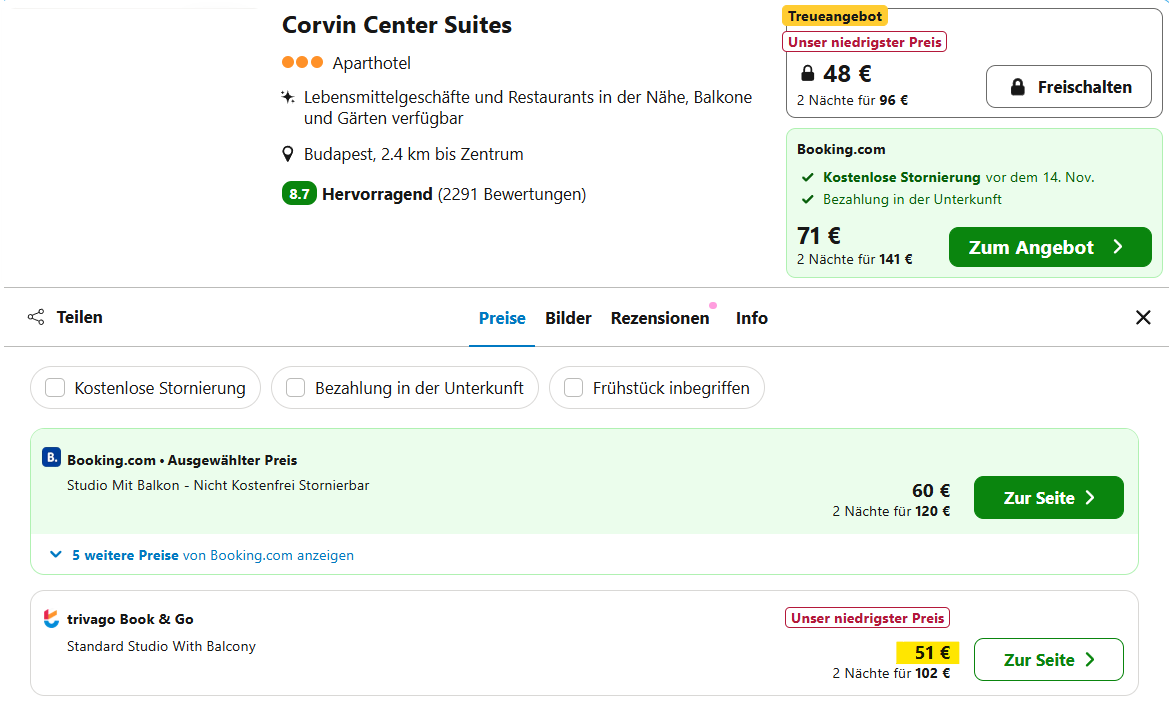Image resolution: width=1169 pixels, height=712 pixels.
Task: Switch to the Bilder tab
Action: pyautogui.click(x=568, y=318)
